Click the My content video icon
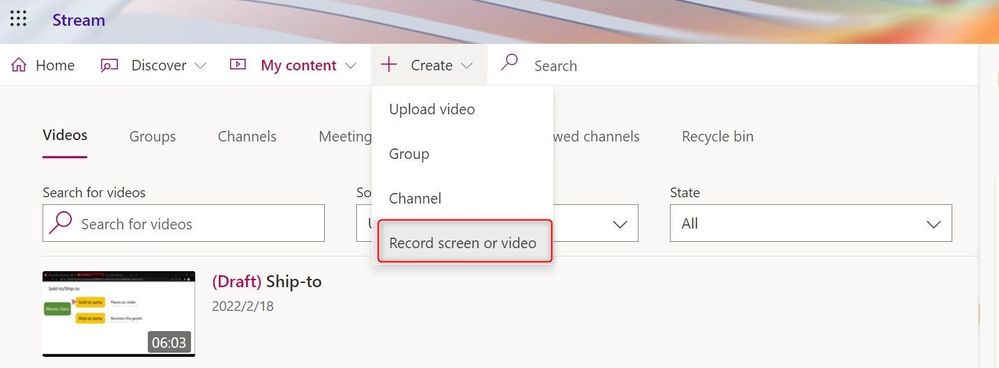This screenshot has height=368, width=999. coord(238,64)
